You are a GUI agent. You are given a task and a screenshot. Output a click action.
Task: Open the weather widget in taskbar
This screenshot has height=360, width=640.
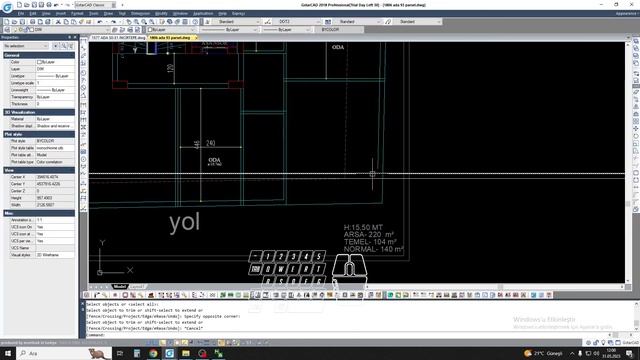543,353
